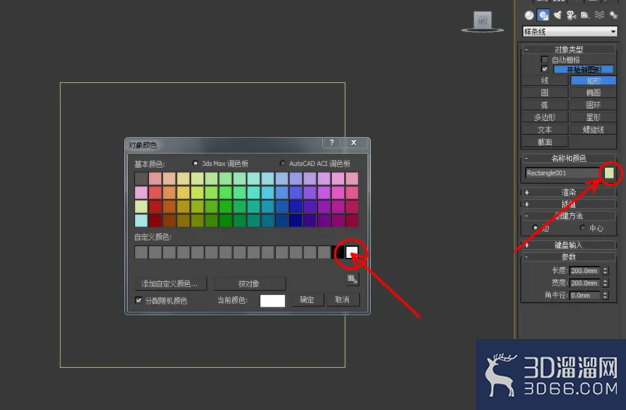Click the 弧 shape button

[545, 105]
